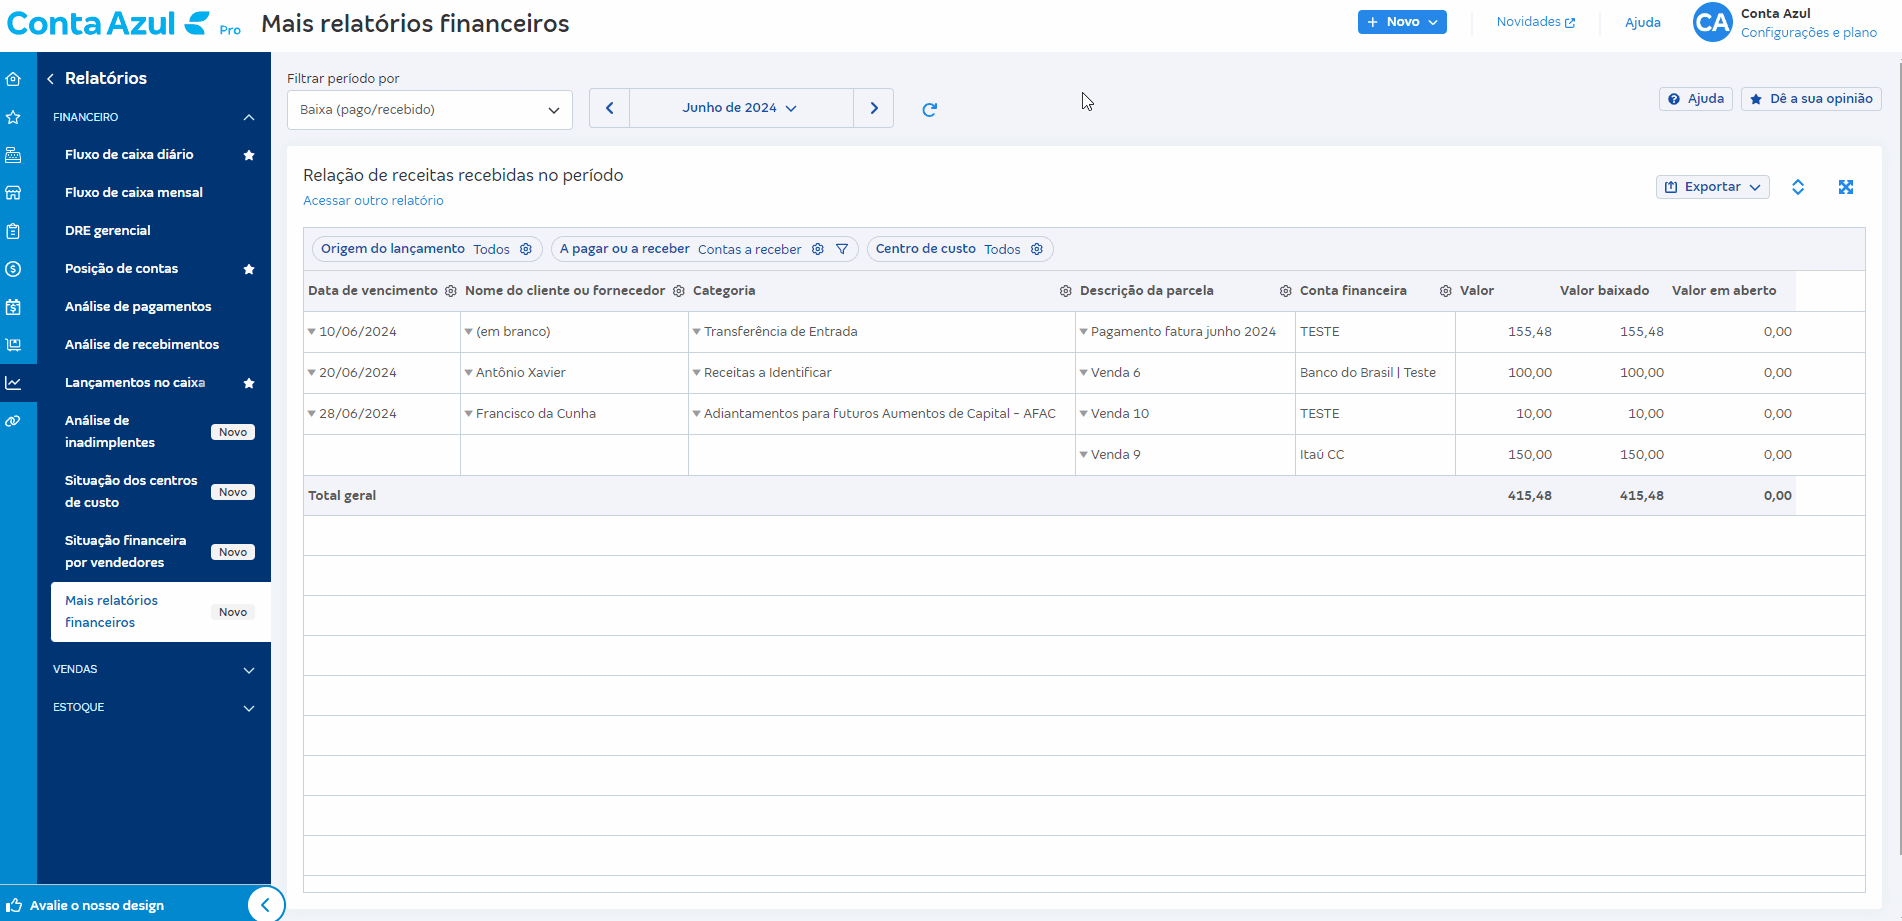
Task: Click the fullscreen expand icon
Action: (1845, 187)
